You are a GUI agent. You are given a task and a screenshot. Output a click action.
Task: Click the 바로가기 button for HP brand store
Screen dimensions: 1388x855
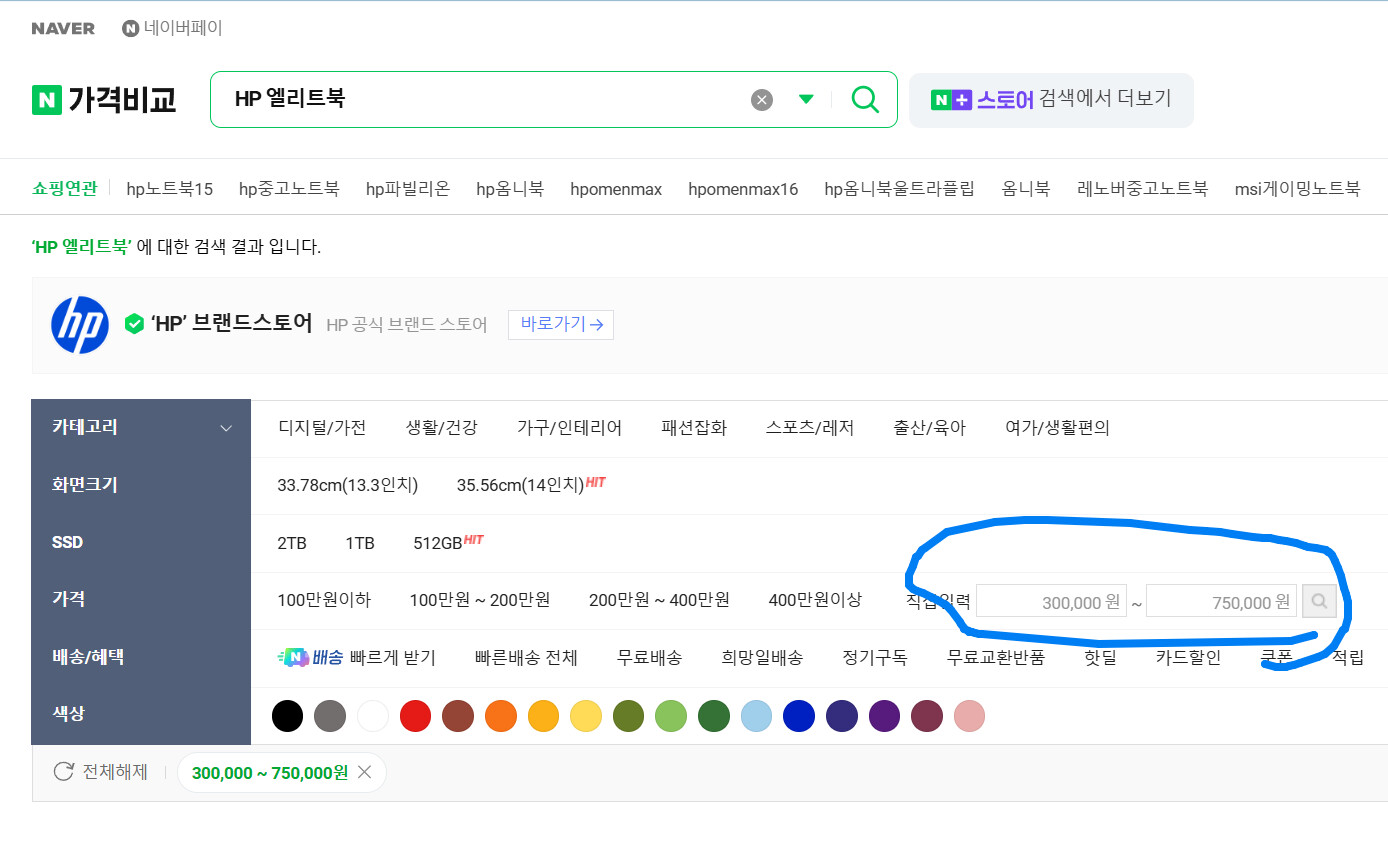click(561, 324)
